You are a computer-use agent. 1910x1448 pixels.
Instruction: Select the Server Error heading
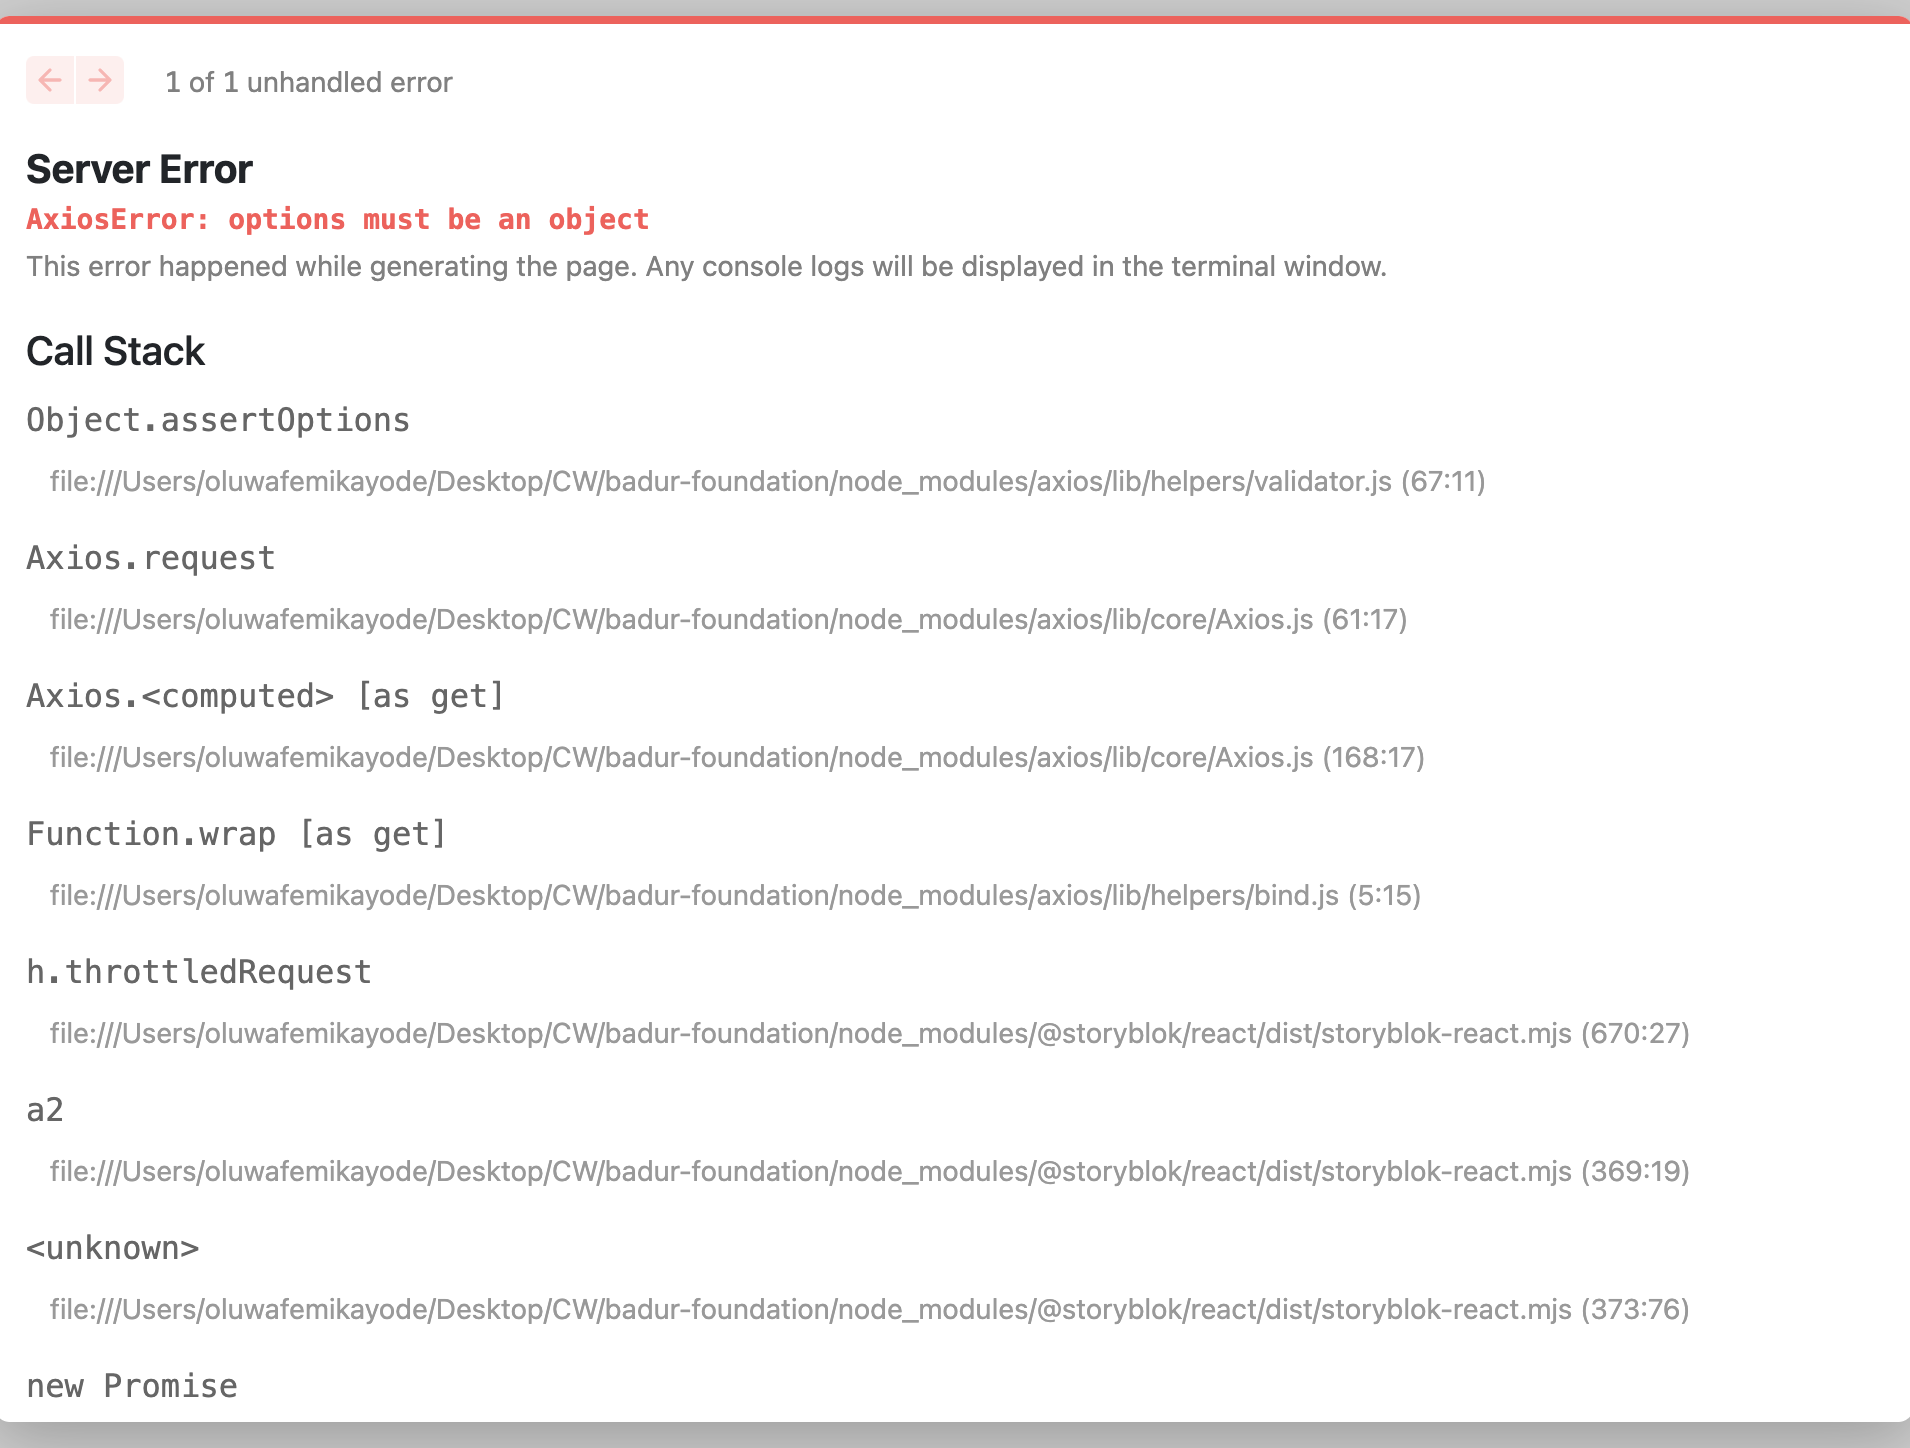(138, 168)
